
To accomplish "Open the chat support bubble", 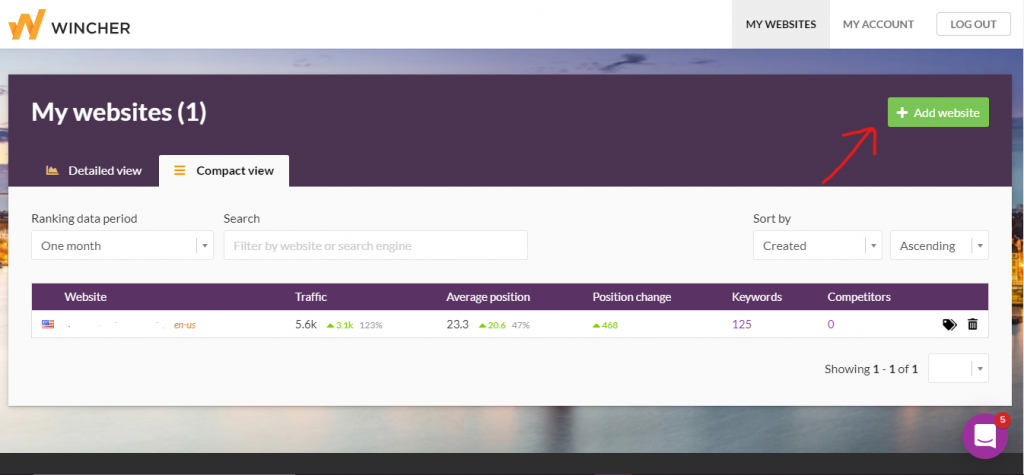I will click(985, 436).
